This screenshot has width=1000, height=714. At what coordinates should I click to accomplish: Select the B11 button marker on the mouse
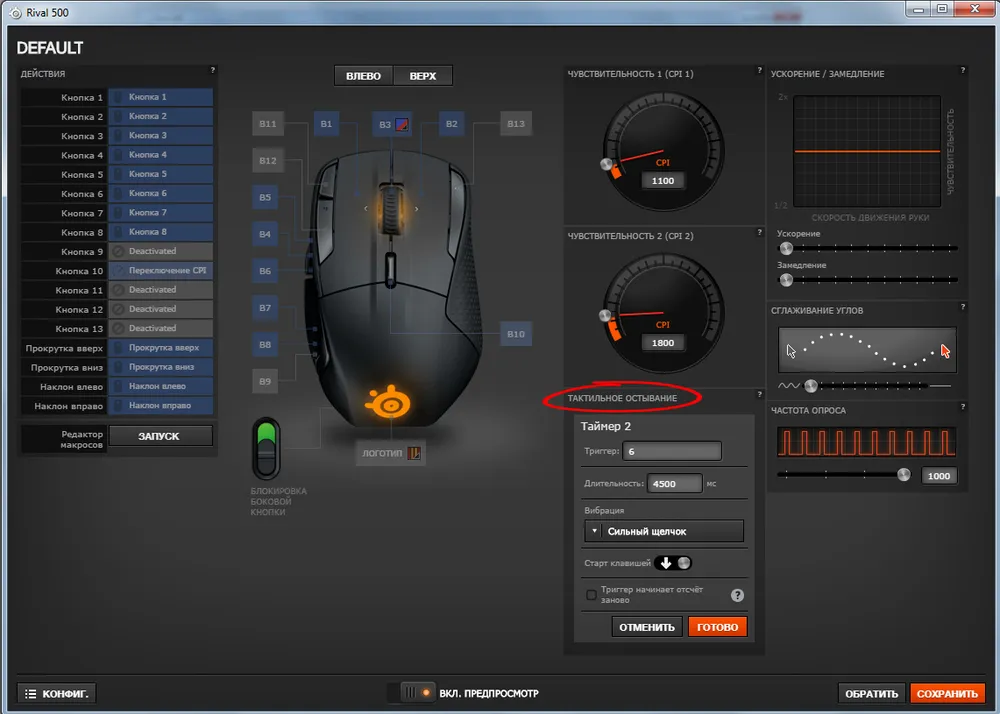(267, 124)
